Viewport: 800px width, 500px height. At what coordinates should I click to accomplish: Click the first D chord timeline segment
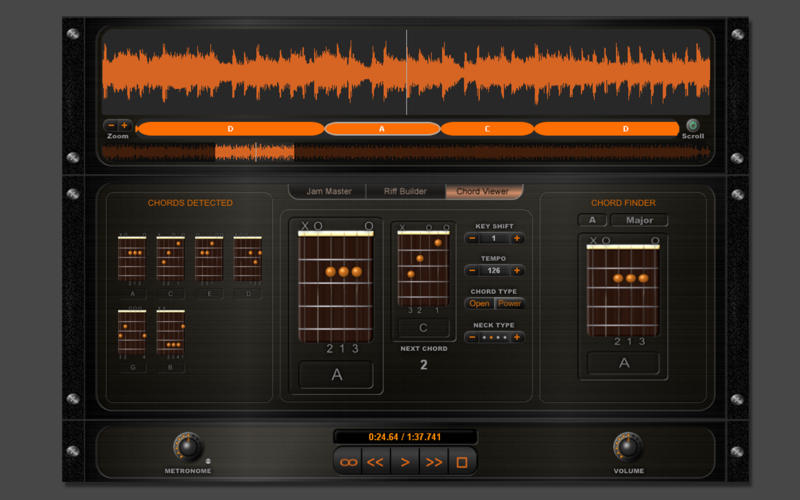tap(231, 129)
